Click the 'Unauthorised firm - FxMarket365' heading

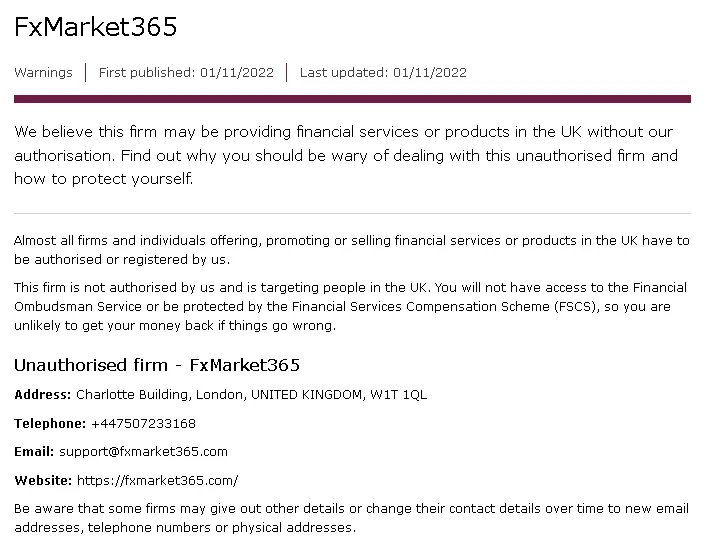click(x=157, y=365)
